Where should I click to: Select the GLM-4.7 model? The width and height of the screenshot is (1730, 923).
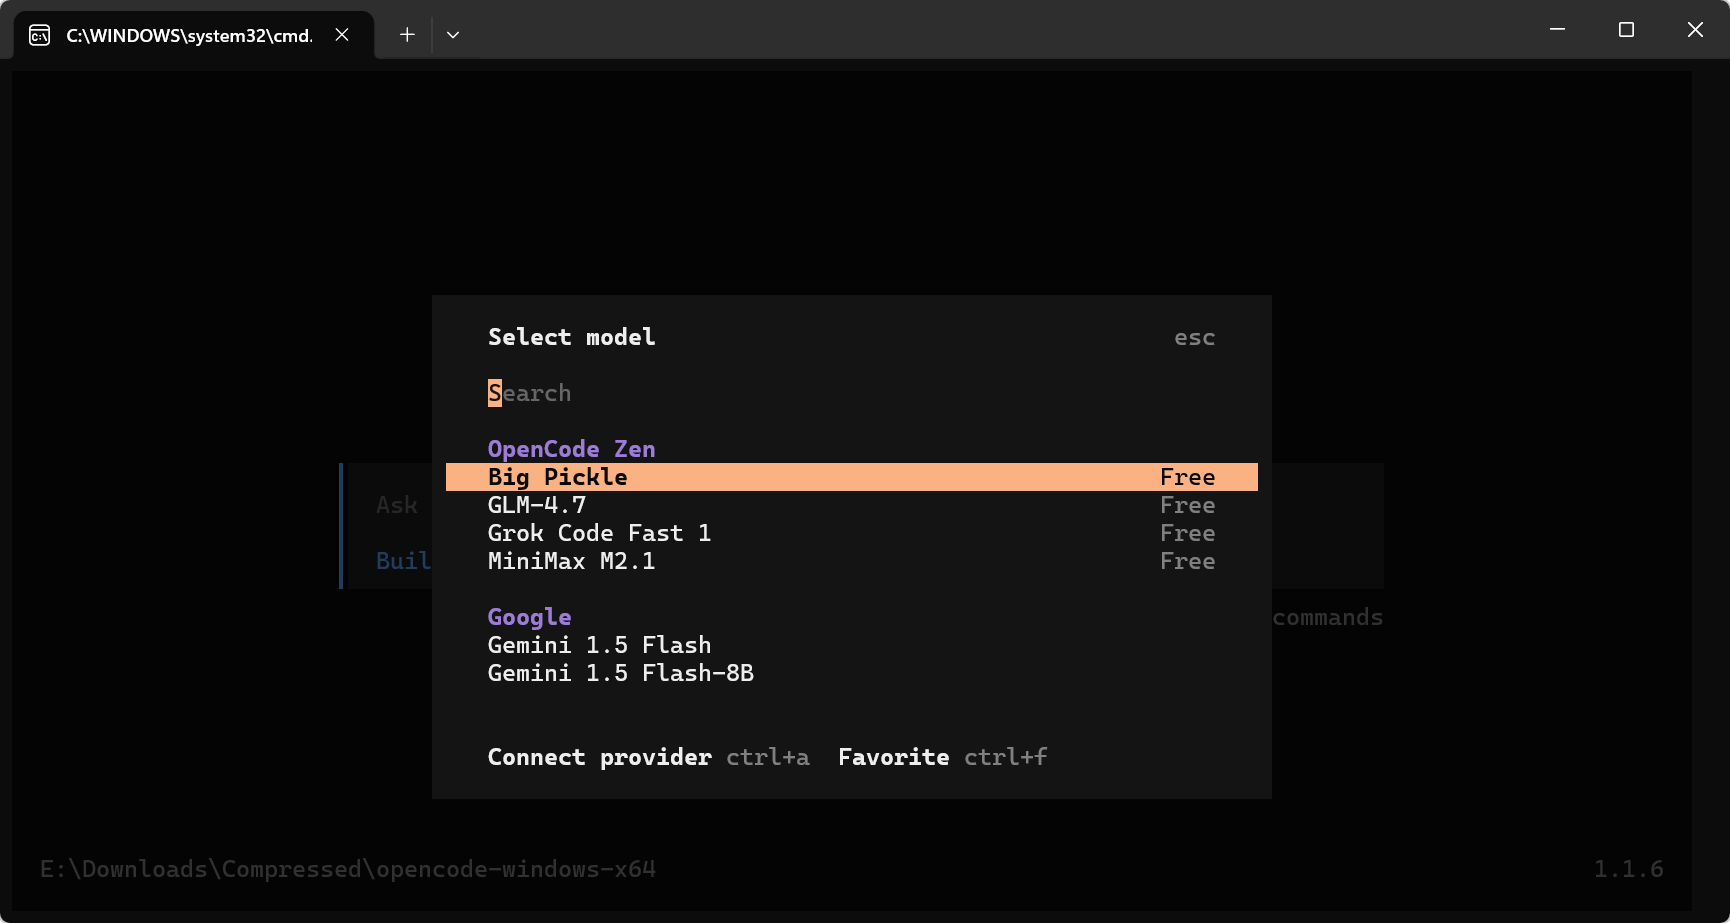pos(537,505)
